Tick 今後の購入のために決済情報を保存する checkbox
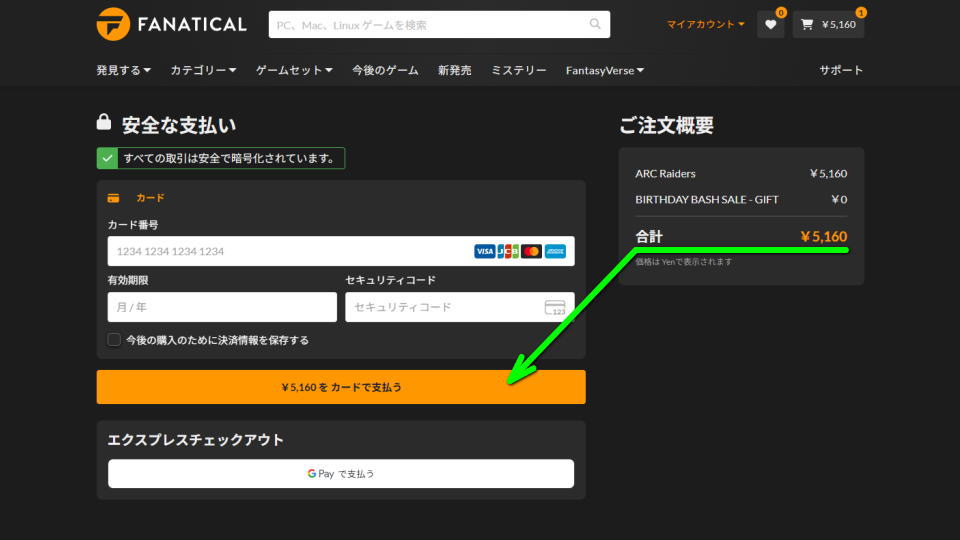Image resolution: width=960 pixels, height=540 pixels. (114, 340)
